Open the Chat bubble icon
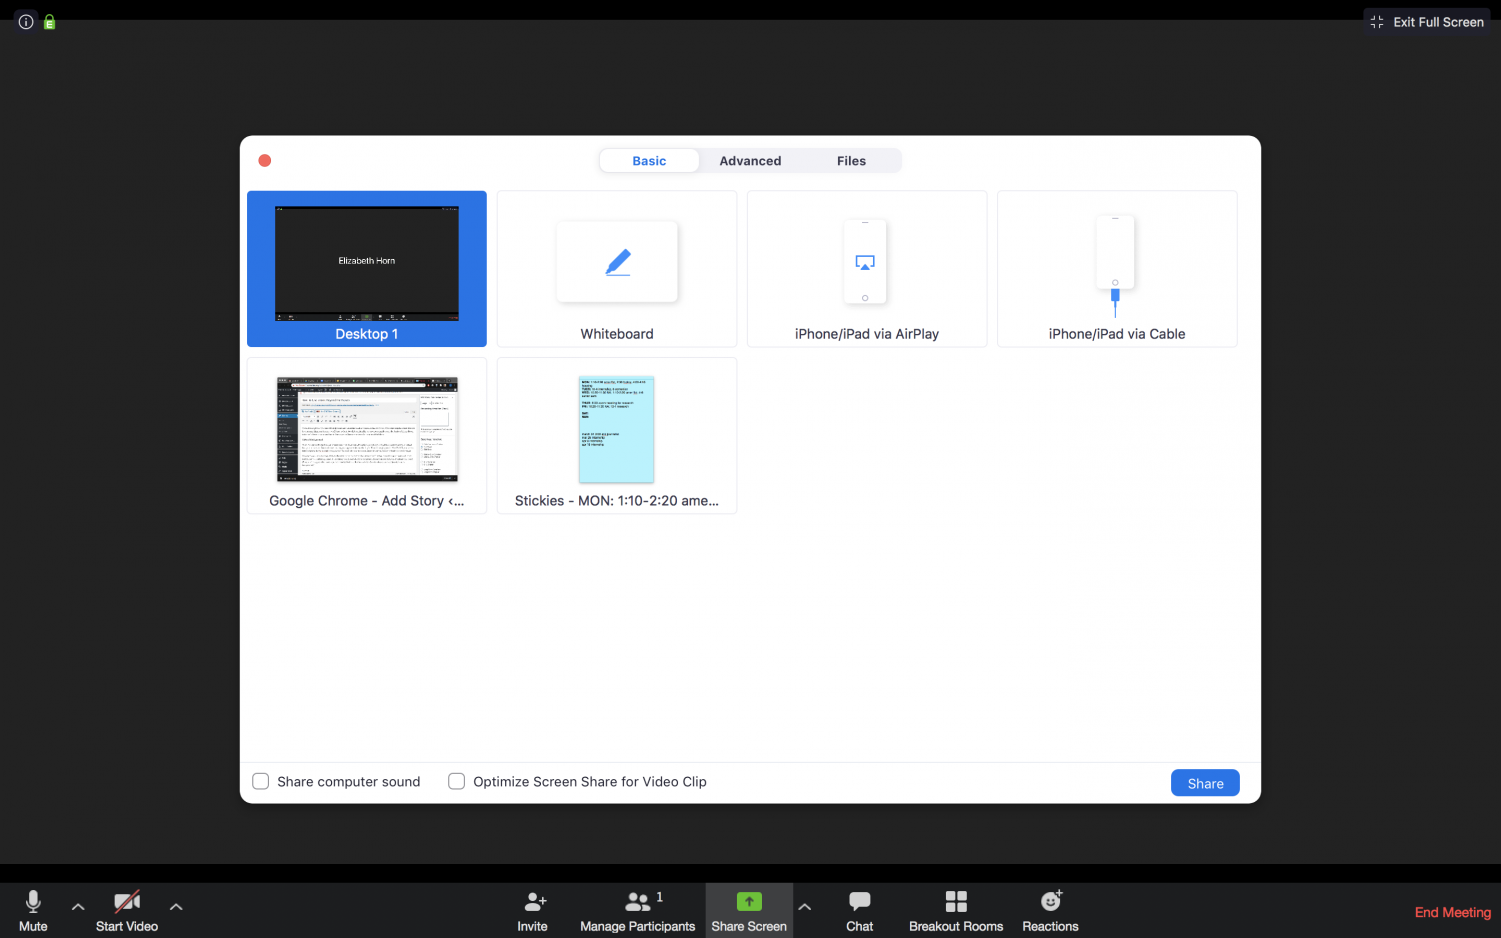Viewport: 1501px width, 938px height. (x=859, y=902)
